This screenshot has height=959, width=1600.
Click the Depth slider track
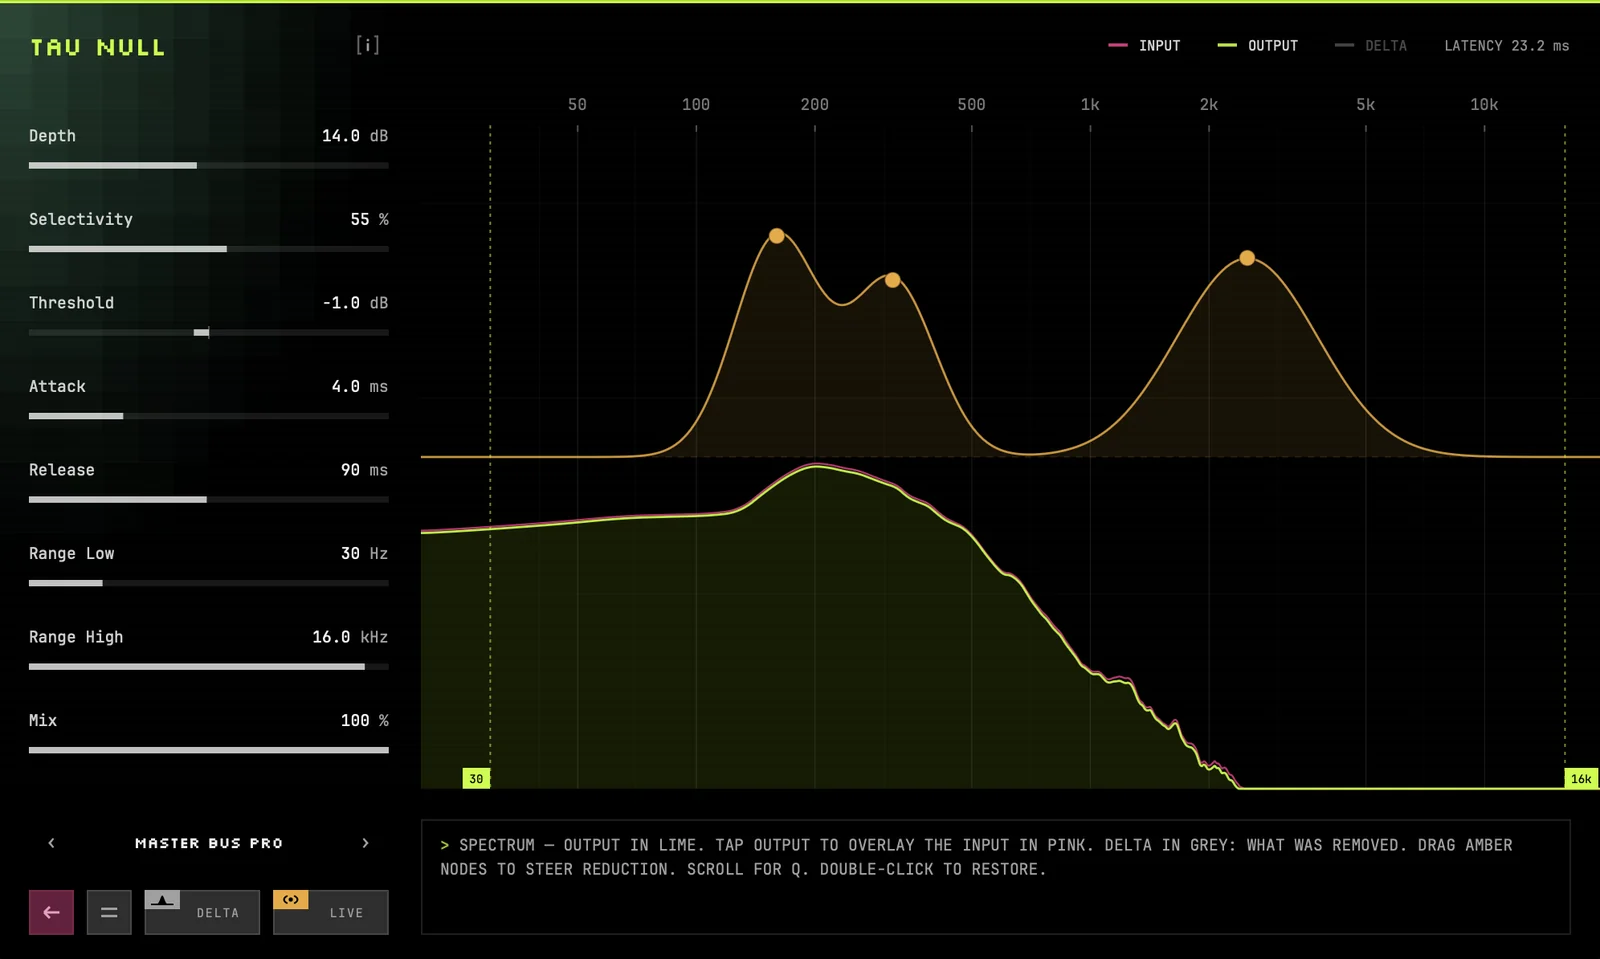(x=209, y=165)
